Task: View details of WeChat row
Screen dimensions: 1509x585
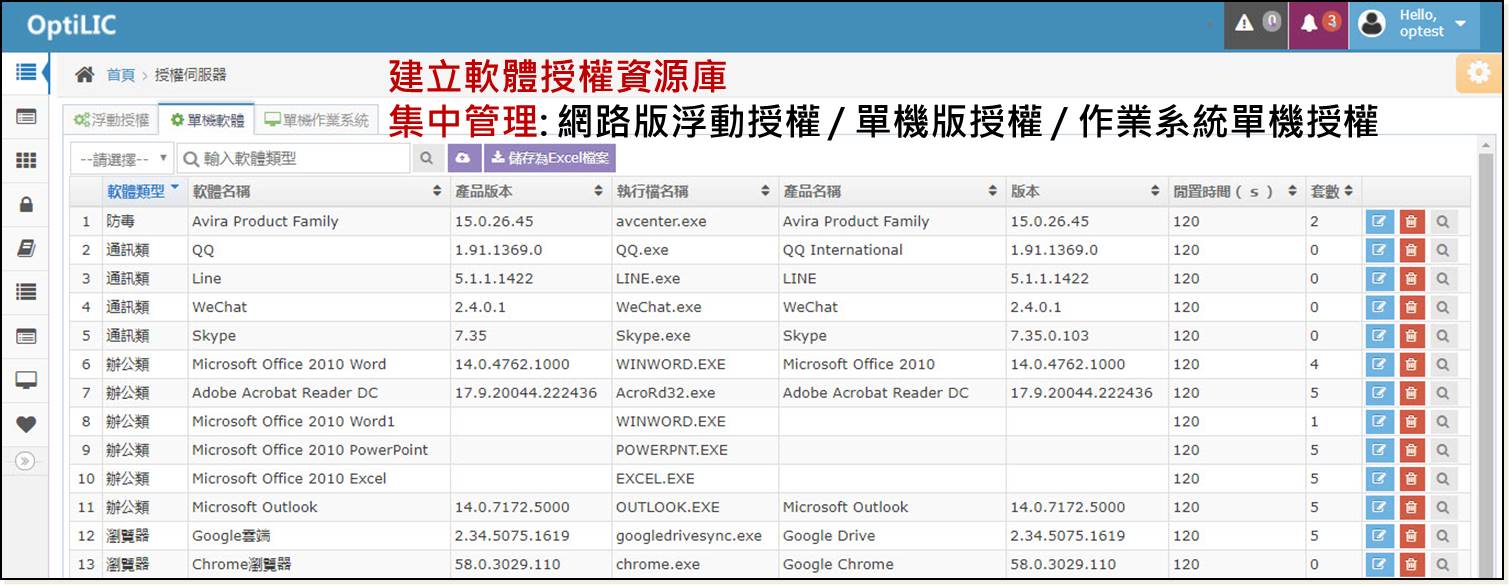Action: coord(1443,308)
